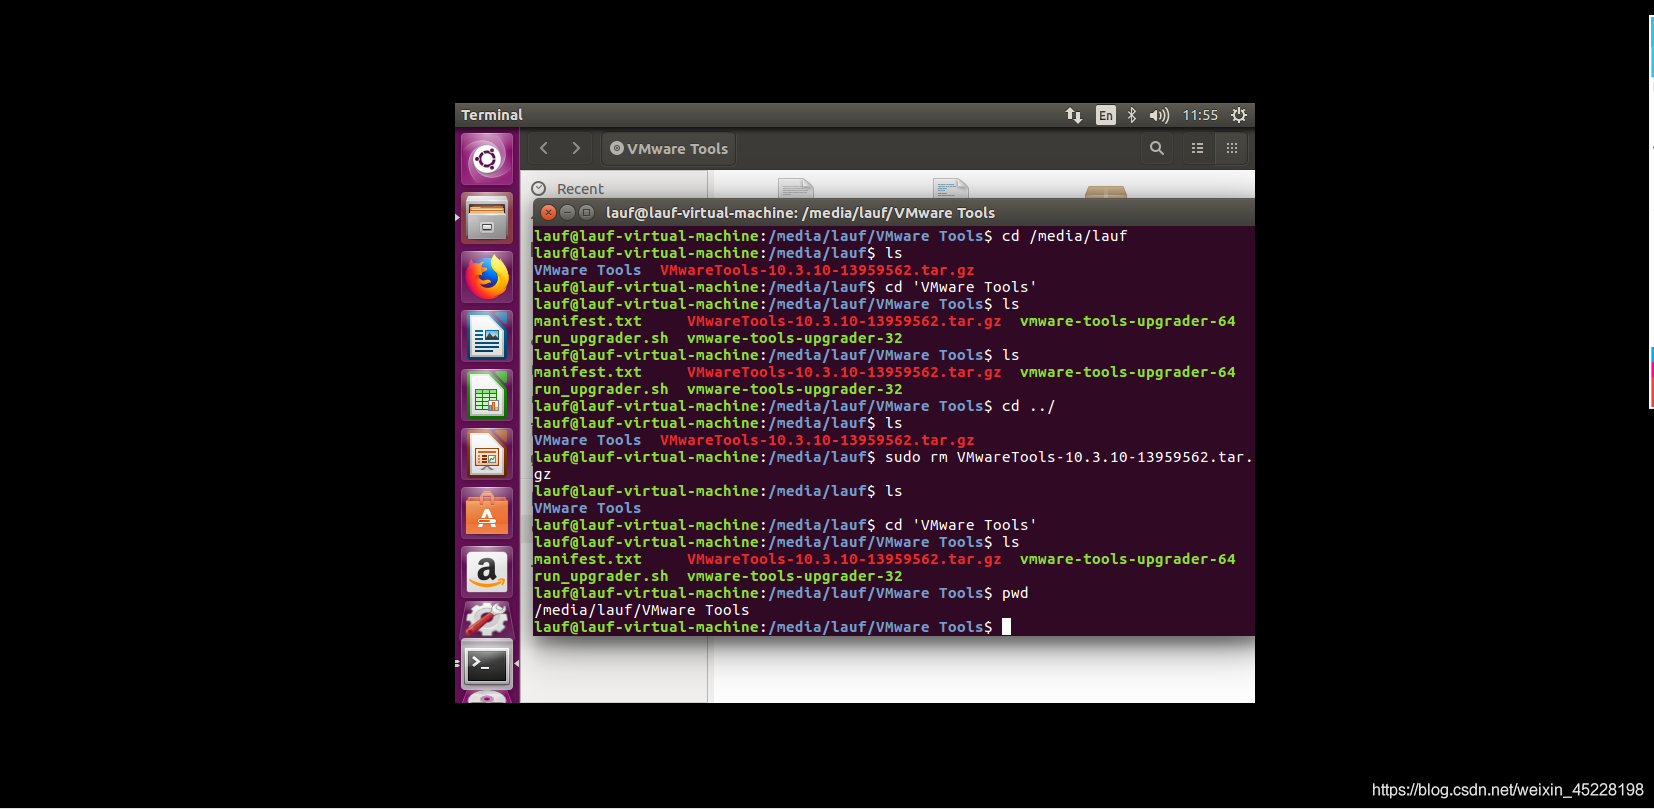Click the terminal title bar text
Image resolution: width=1654 pixels, height=809 pixels.
point(800,213)
